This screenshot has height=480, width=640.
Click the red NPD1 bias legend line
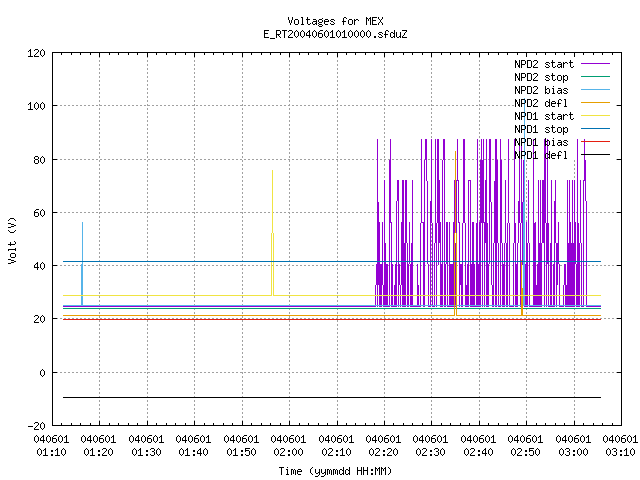coord(596,142)
